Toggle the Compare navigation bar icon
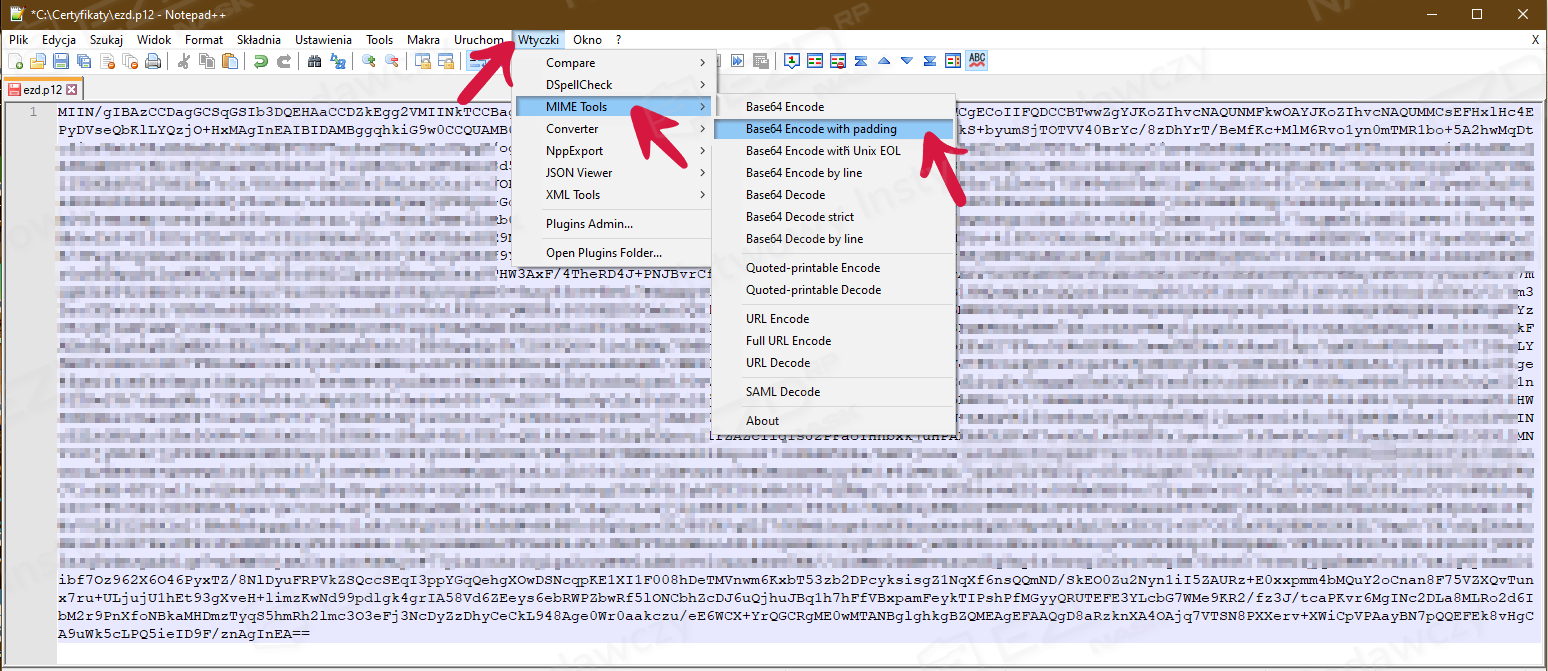Image resolution: width=1548 pixels, height=671 pixels. [953, 61]
